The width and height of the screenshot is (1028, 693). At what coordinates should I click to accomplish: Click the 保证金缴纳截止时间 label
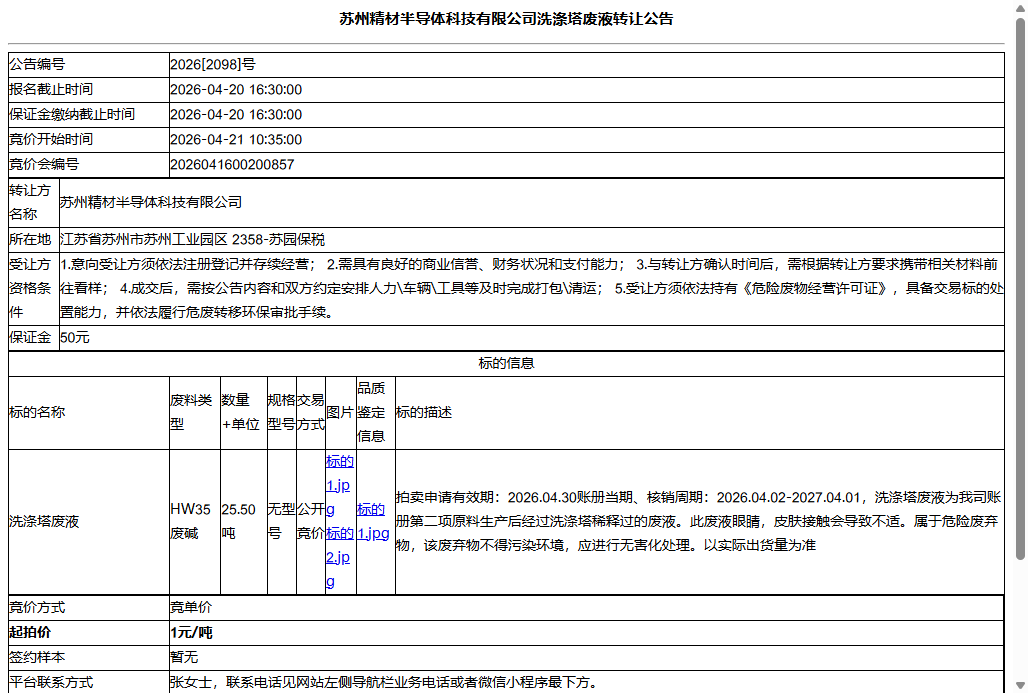coord(72,114)
